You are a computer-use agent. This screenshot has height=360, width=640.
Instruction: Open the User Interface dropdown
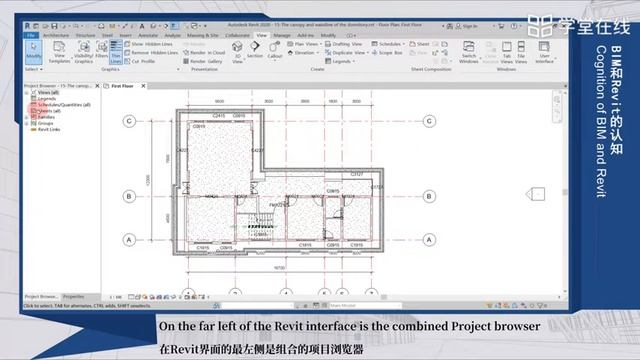[544, 52]
